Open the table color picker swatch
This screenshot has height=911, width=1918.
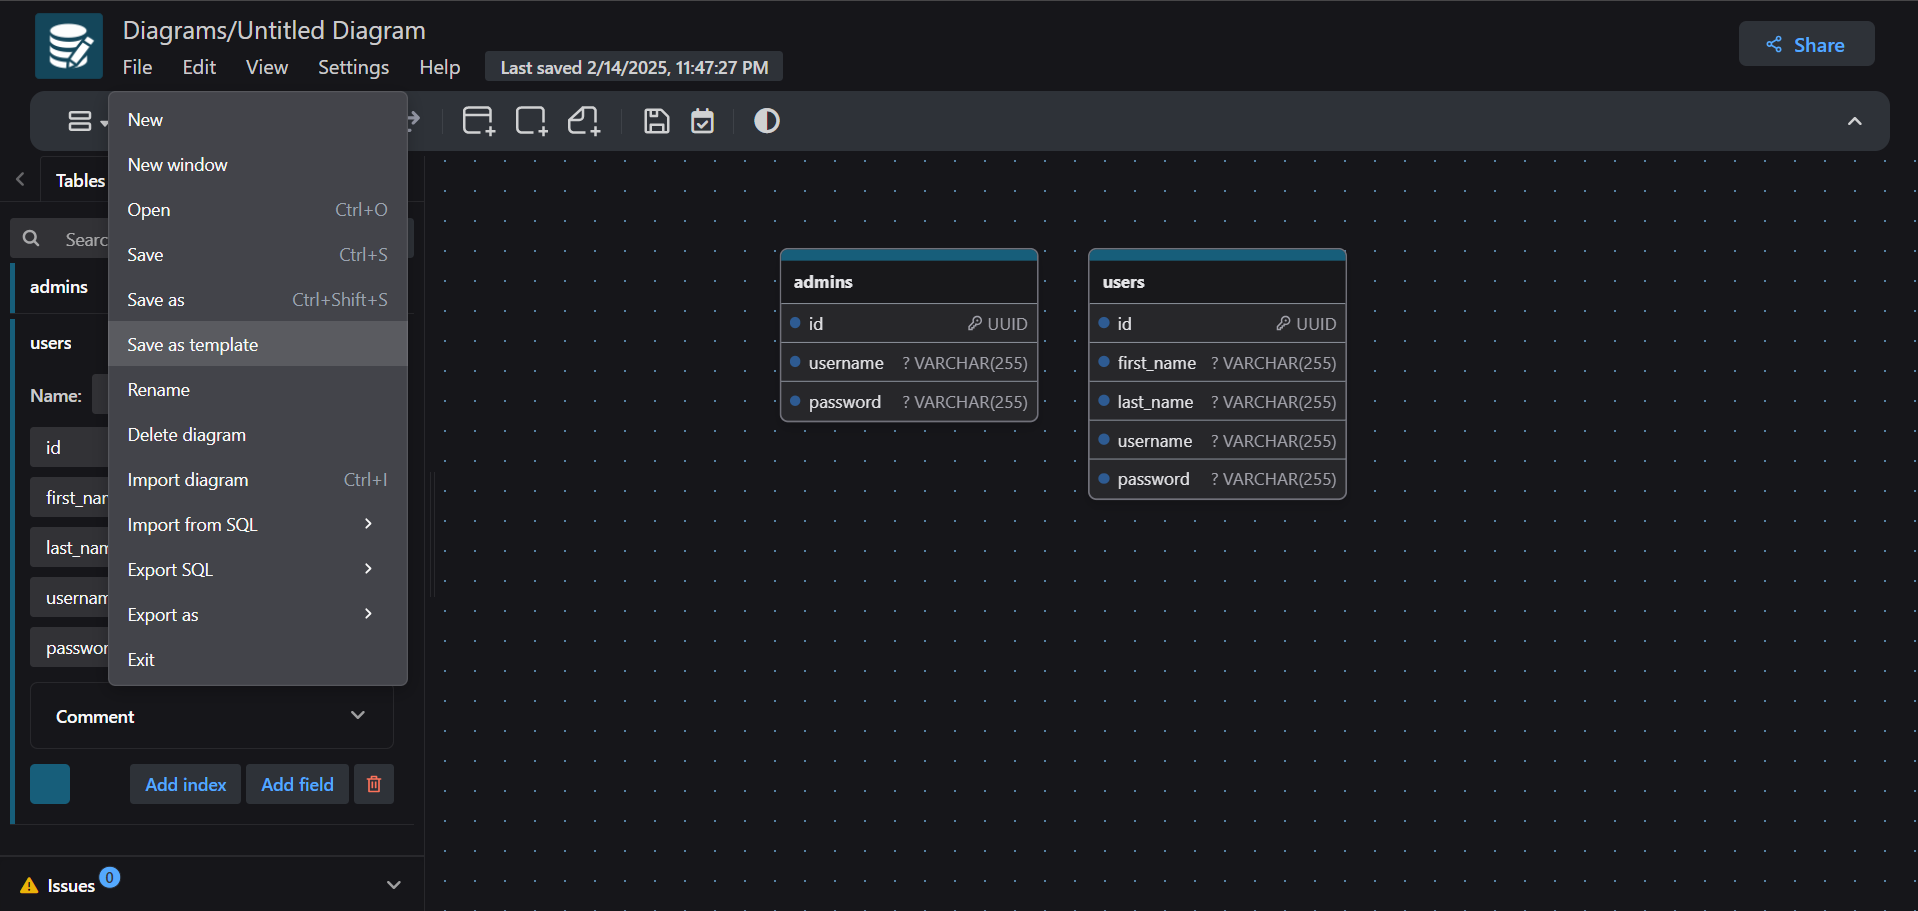pos(50,784)
